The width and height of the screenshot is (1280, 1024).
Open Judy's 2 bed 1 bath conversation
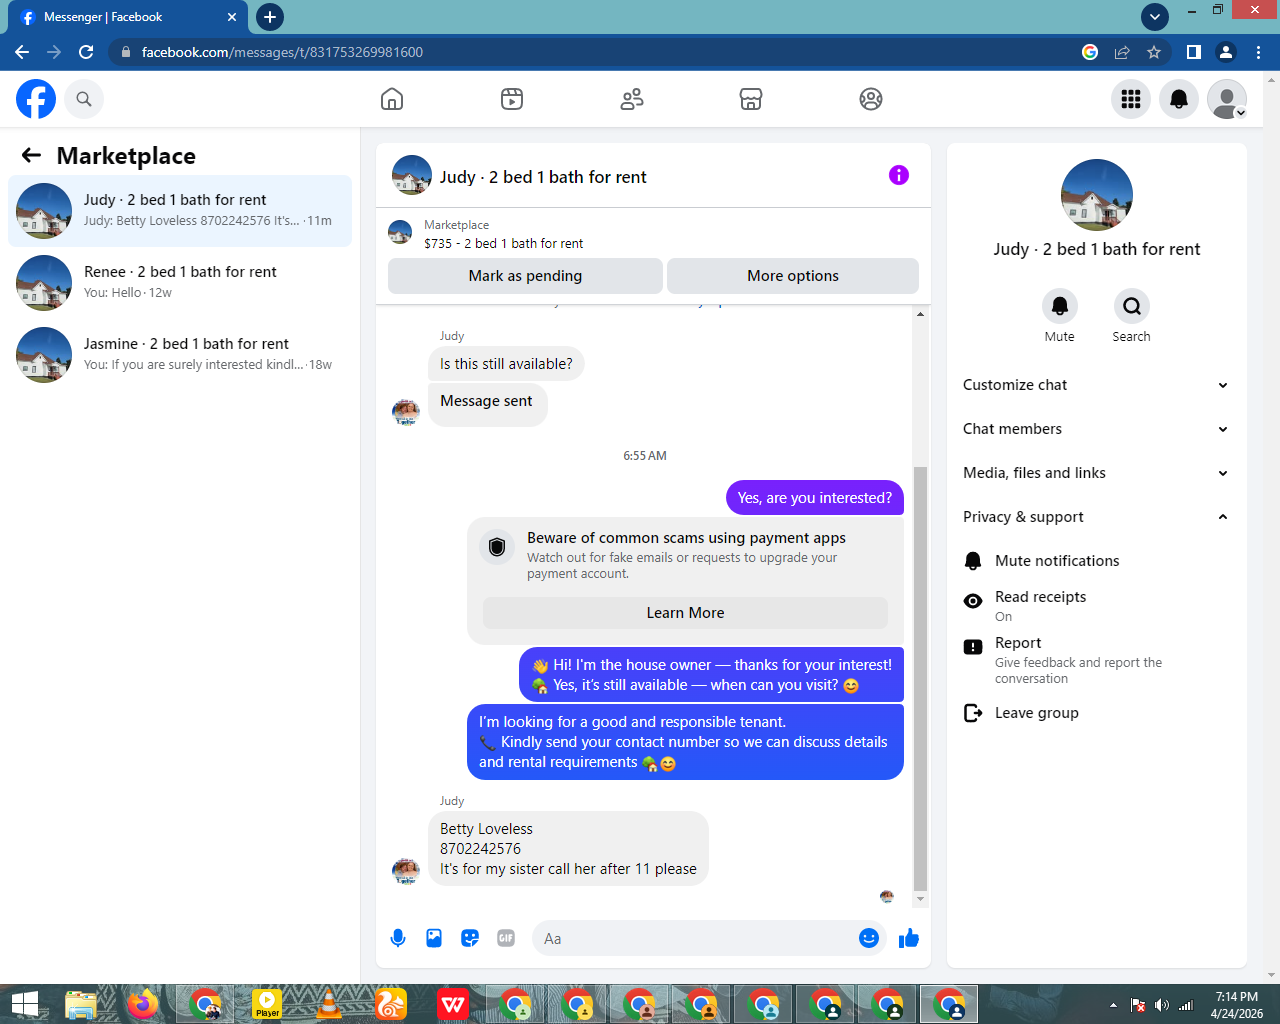(x=180, y=211)
